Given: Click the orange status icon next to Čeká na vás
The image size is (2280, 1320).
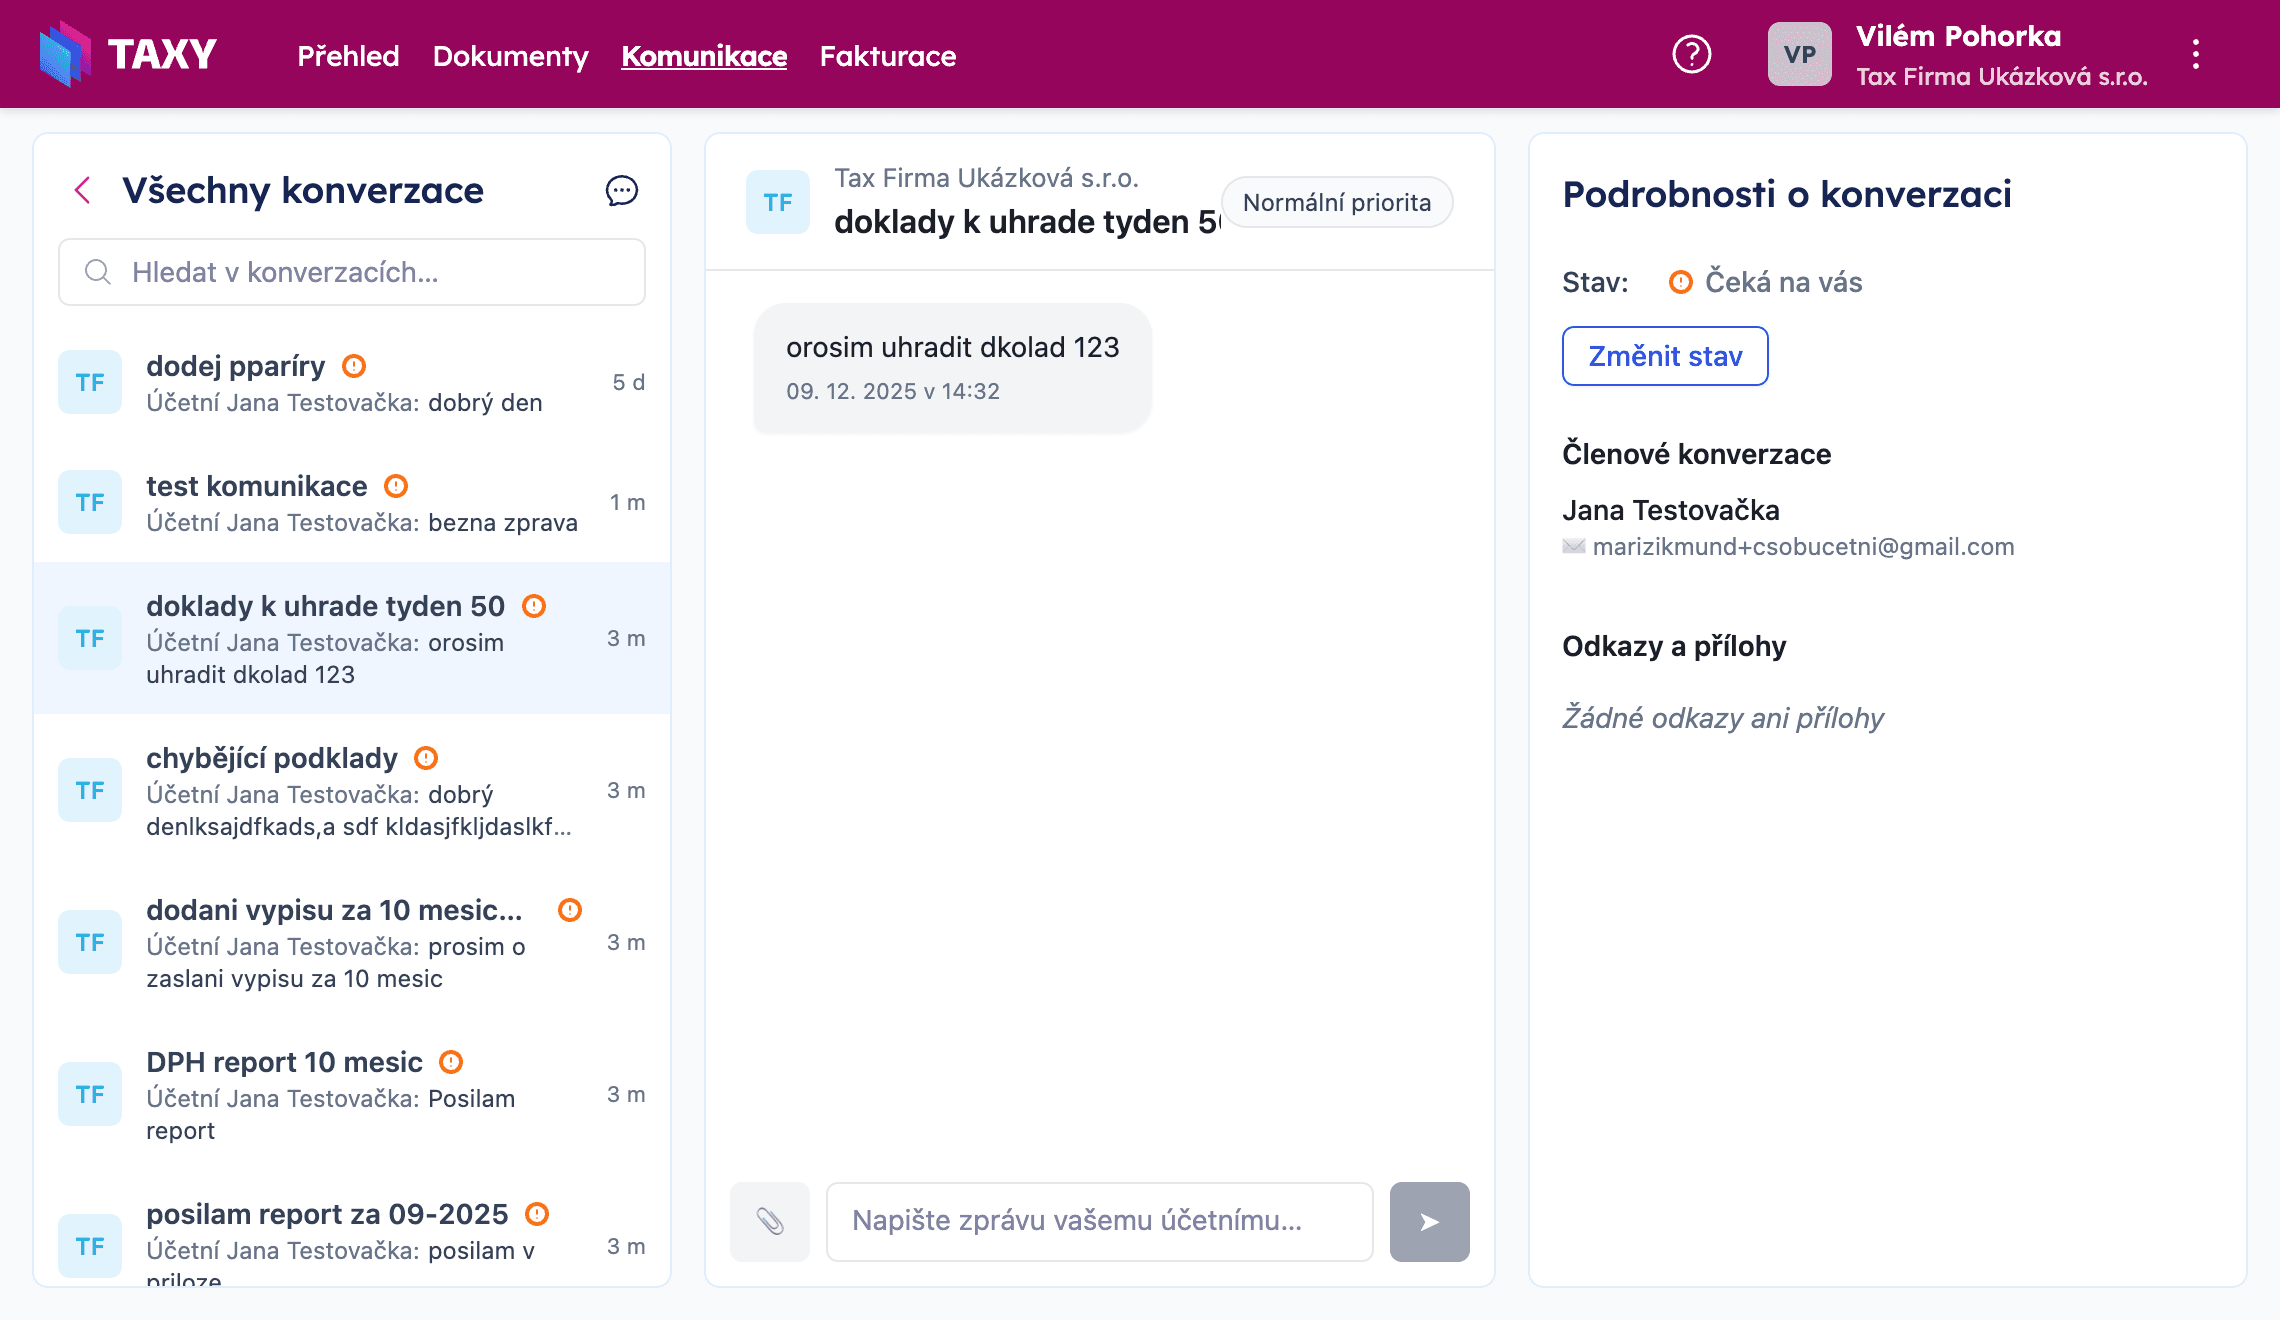Looking at the screenshot, I should tap(1680, 282).
